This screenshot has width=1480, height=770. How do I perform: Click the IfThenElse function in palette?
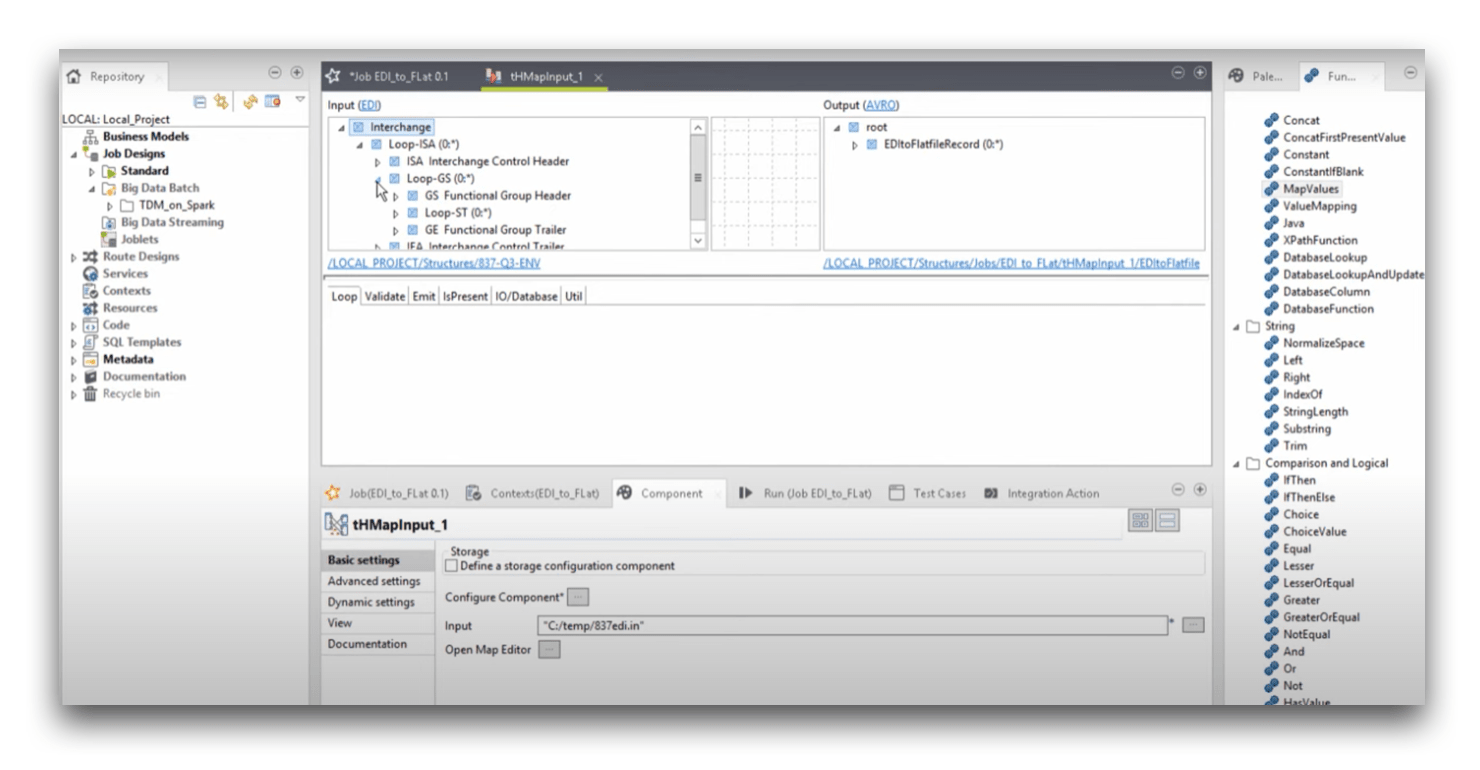pyautogui.click(x=1309, y=497)
